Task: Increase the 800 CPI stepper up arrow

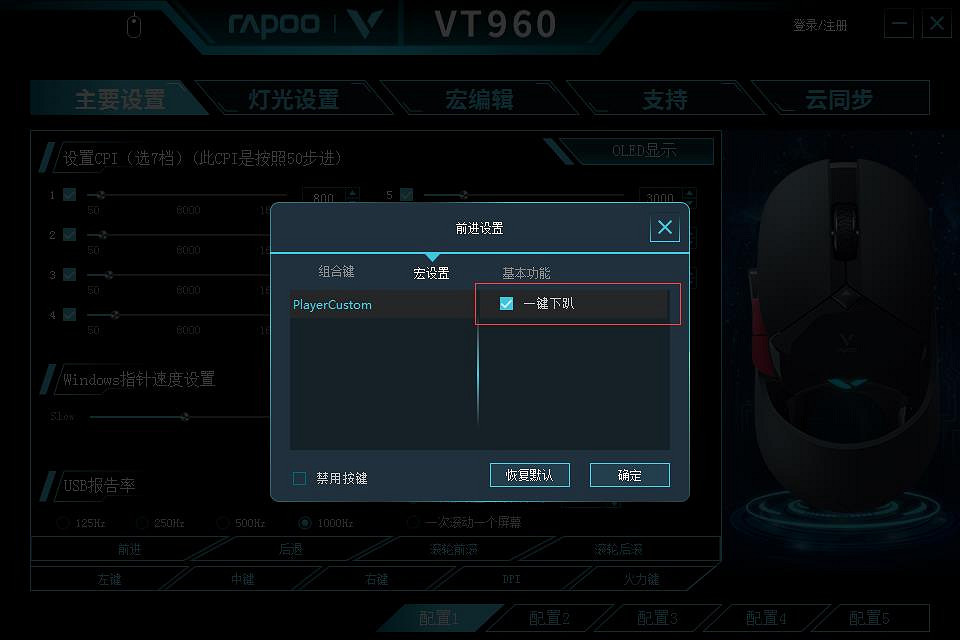Action: (352, 192)
